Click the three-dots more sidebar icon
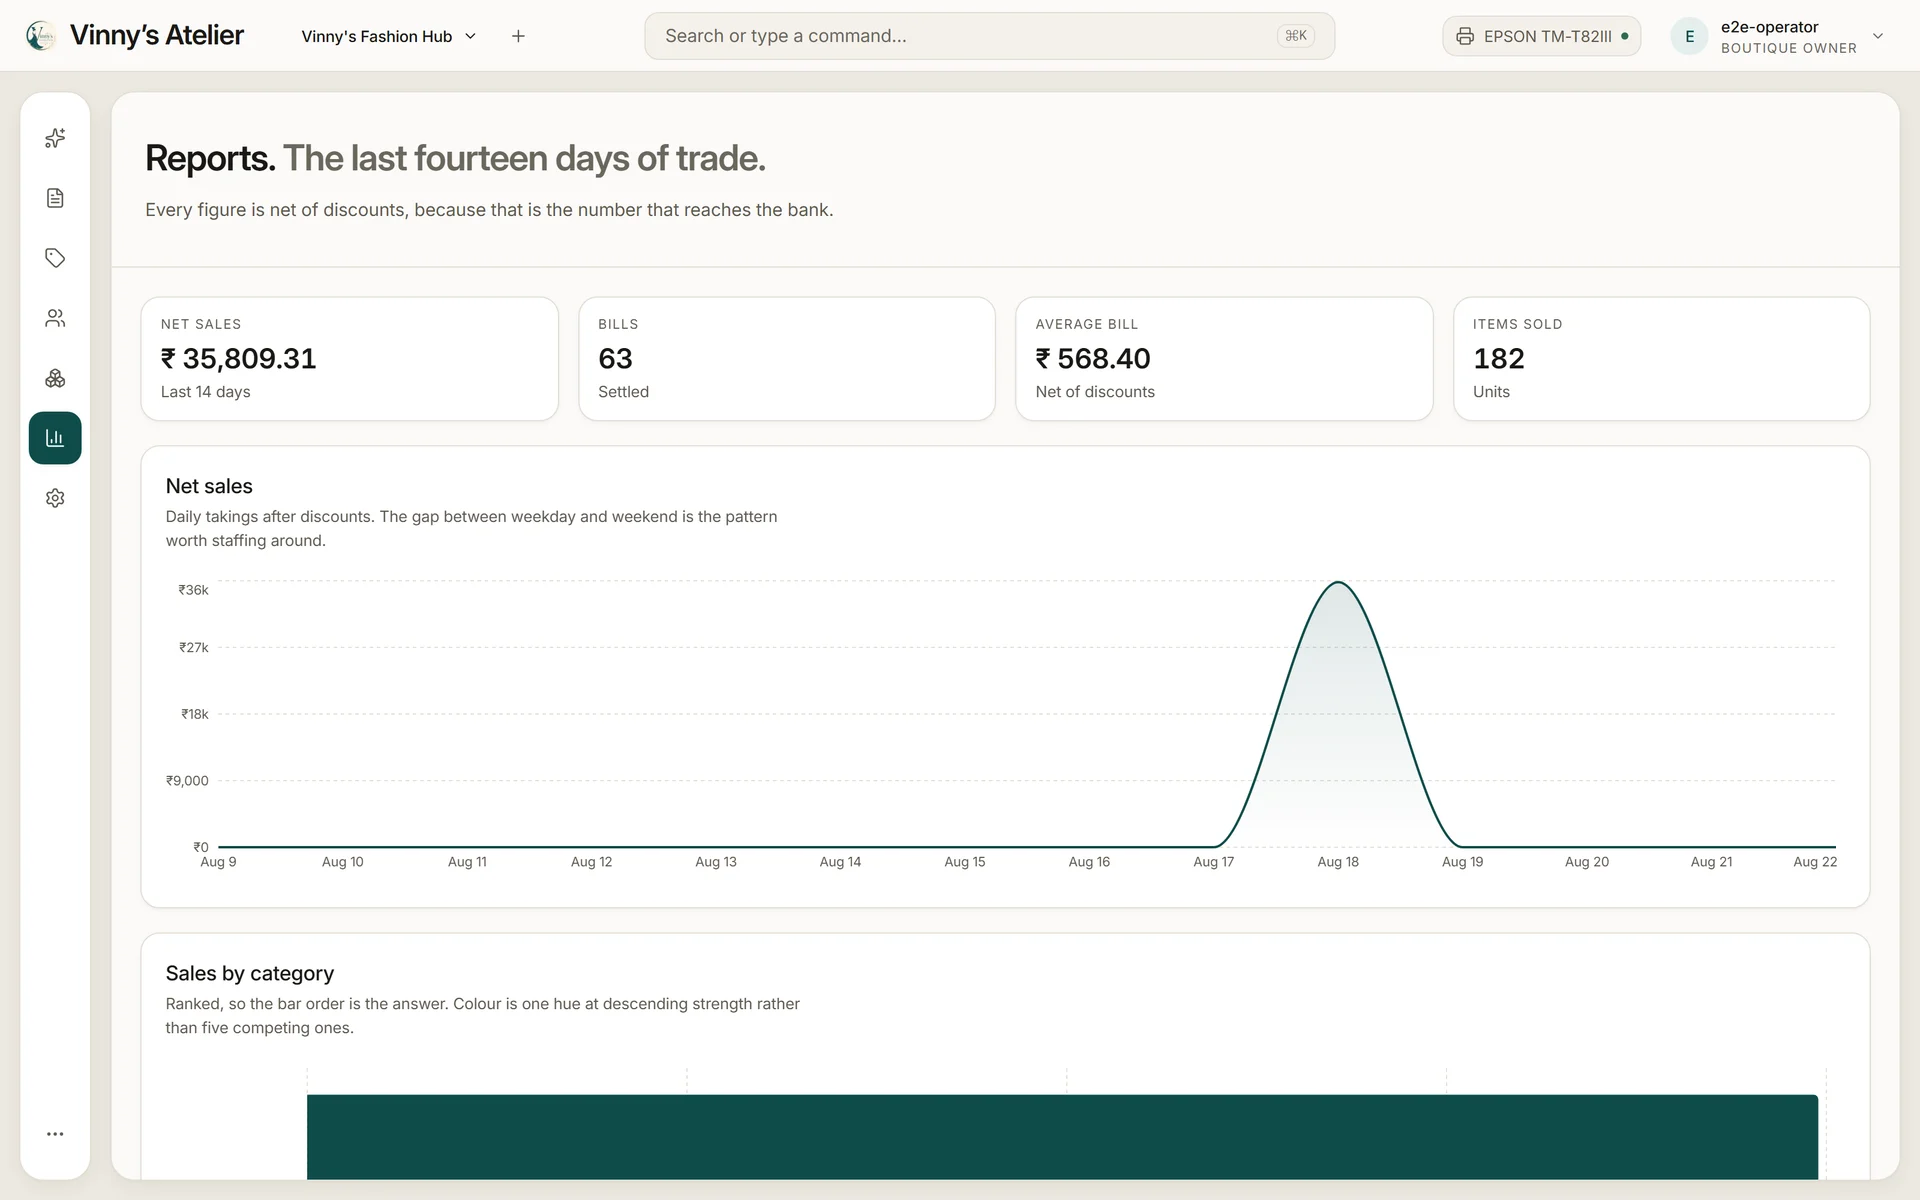This screenshot has height=1200, width=1920. (x=55, y=1134)
